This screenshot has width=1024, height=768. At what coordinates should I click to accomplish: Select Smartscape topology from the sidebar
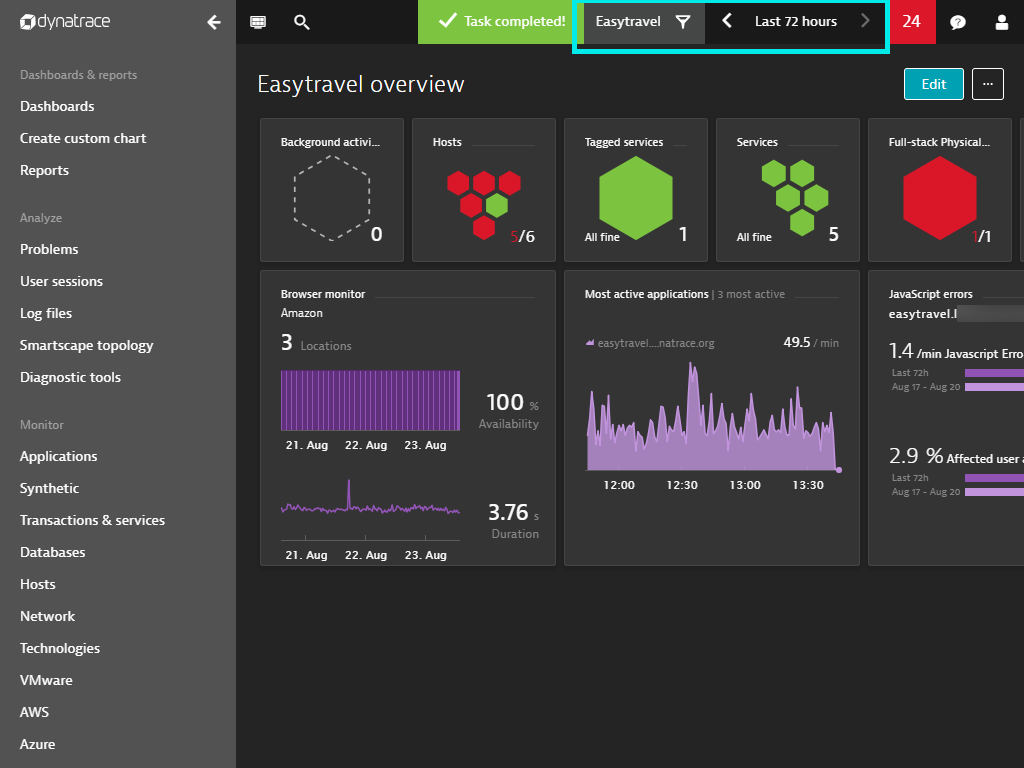coord(87,345)
